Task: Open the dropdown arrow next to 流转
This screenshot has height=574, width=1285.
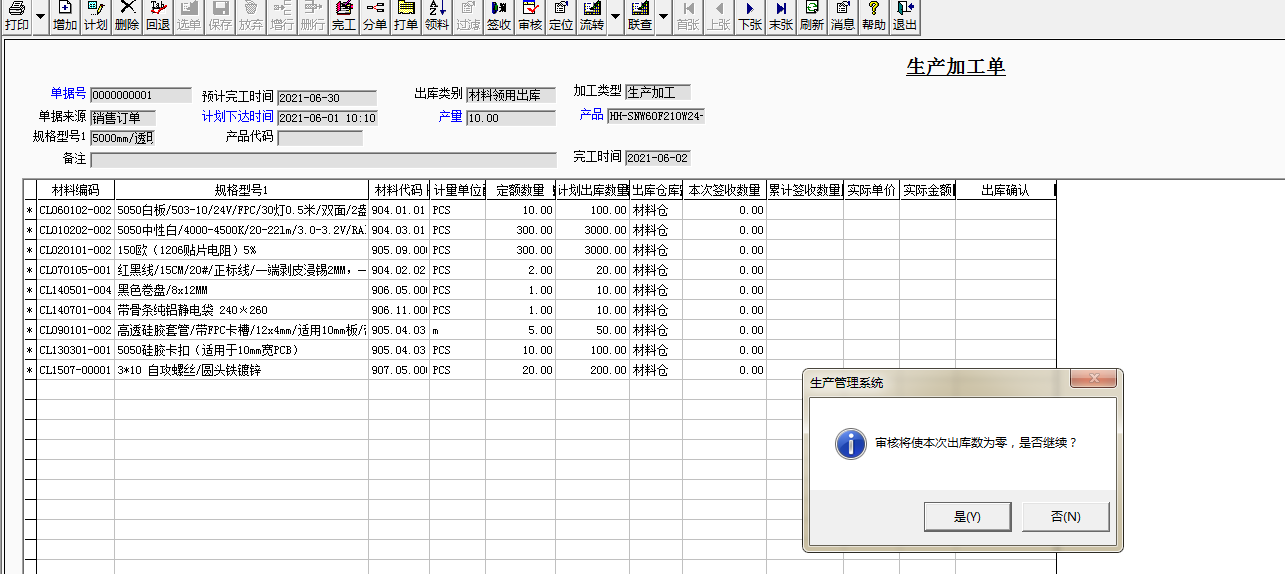Action: pyautogui.click(x=614, y=16)
